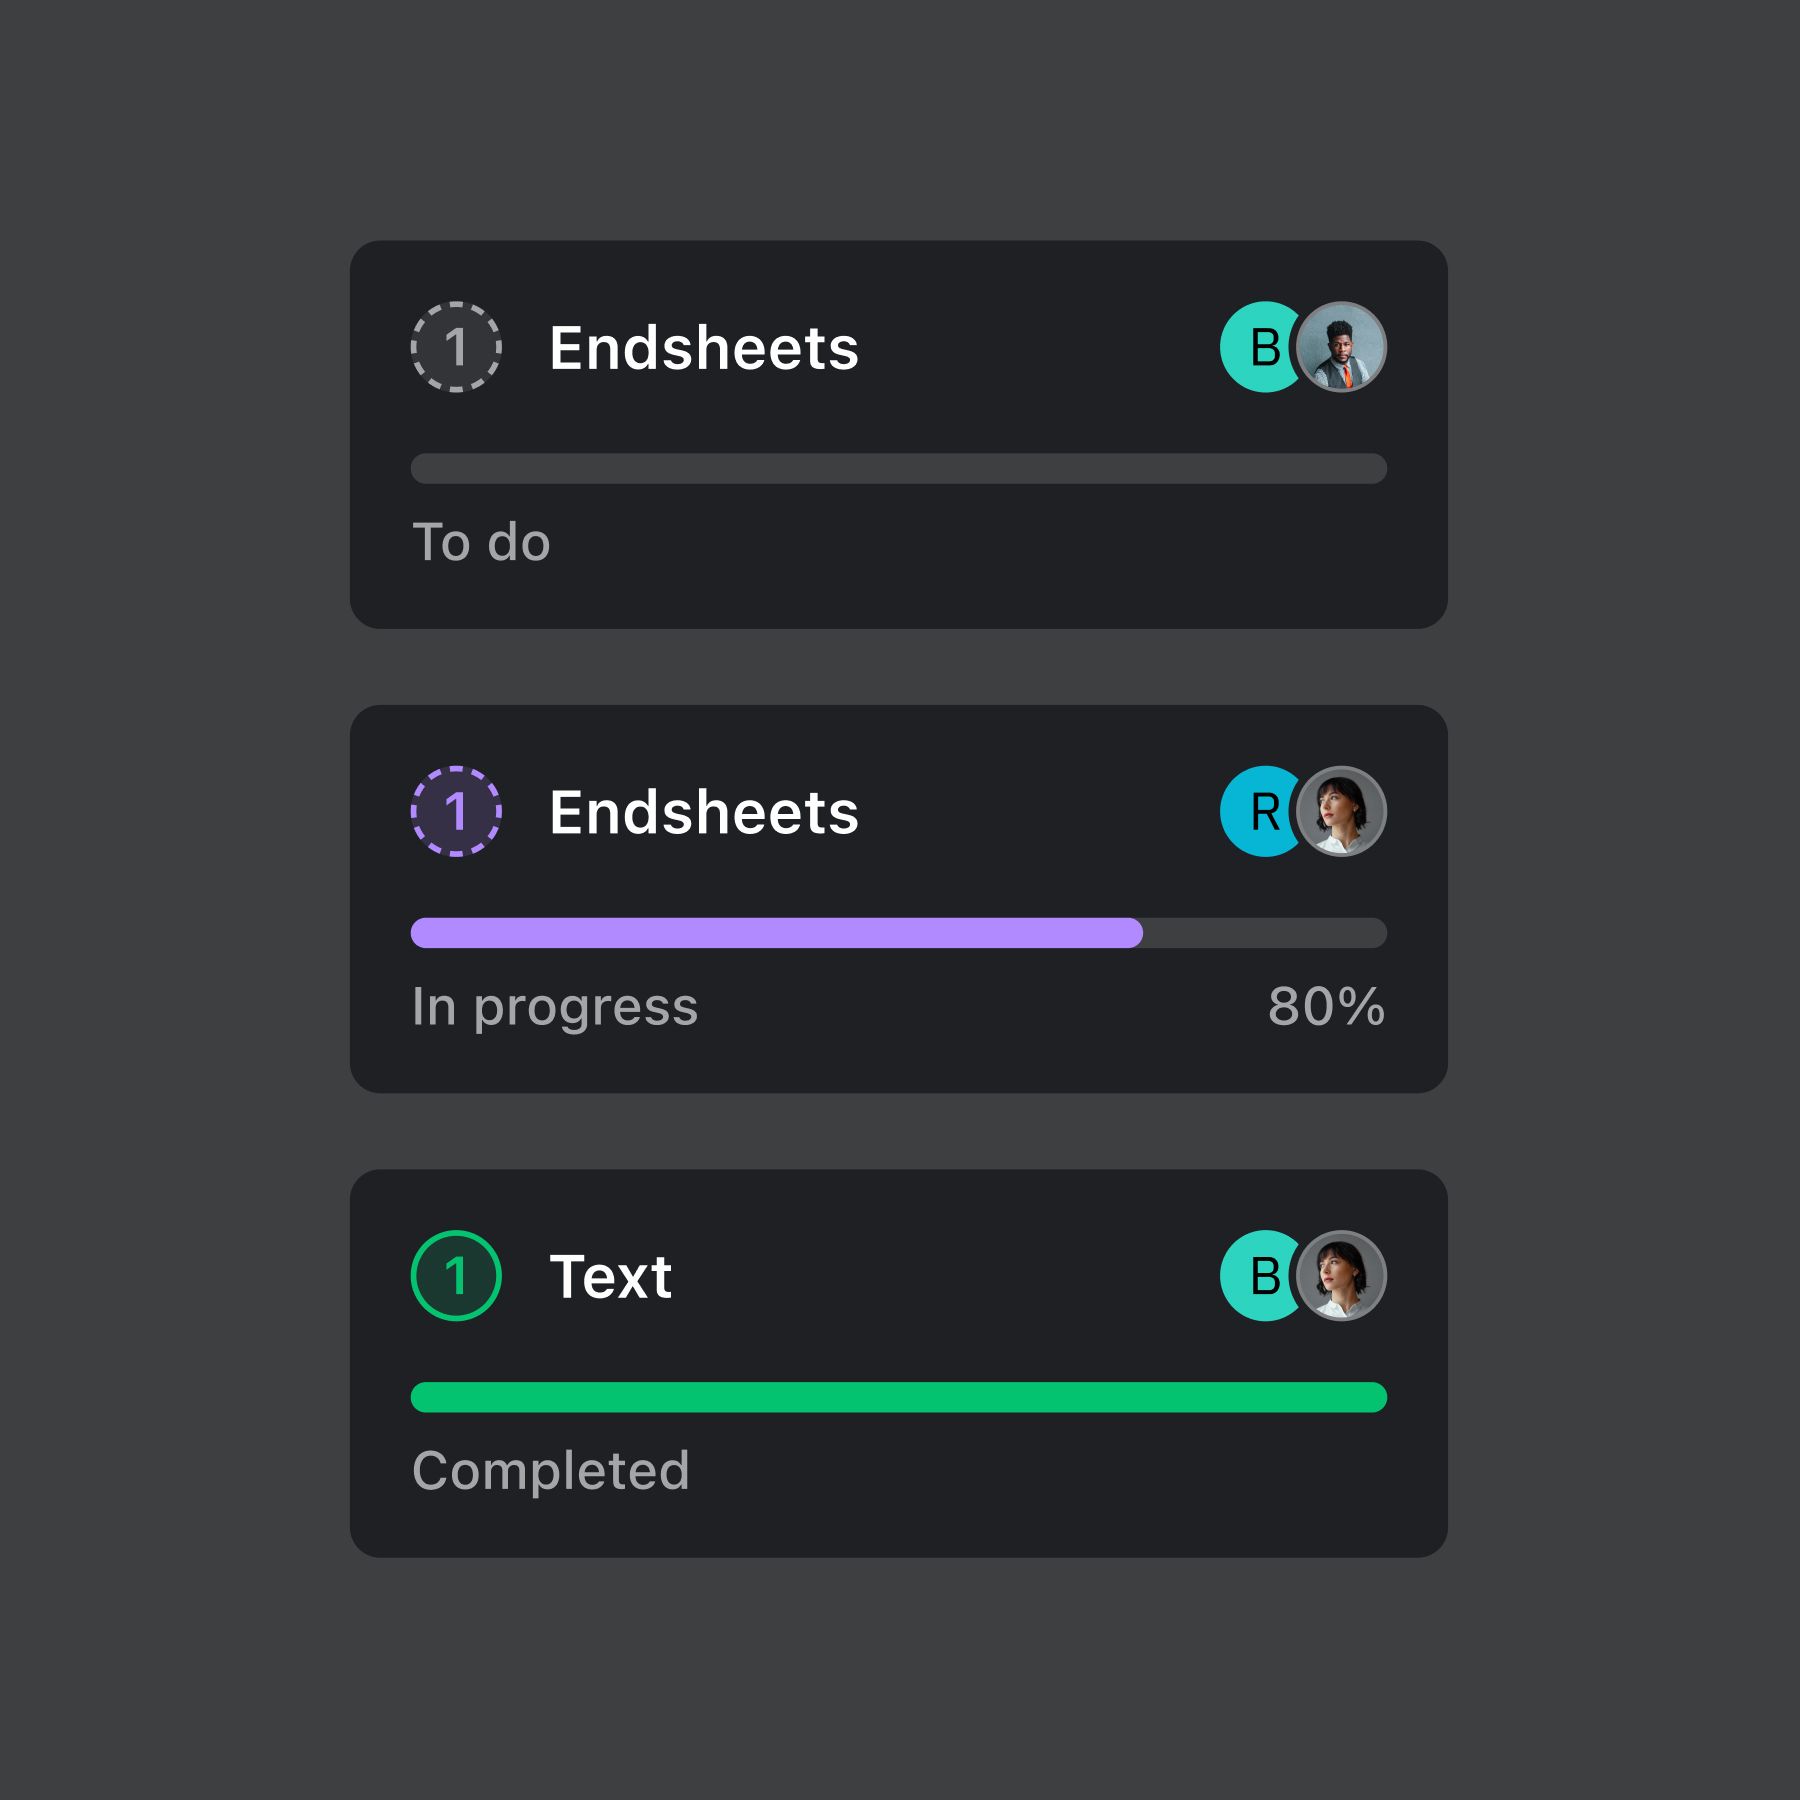1800x1800 pixels.
Task: Click the purple dashed step badge on the In progress card
Action: coord(456,811)
